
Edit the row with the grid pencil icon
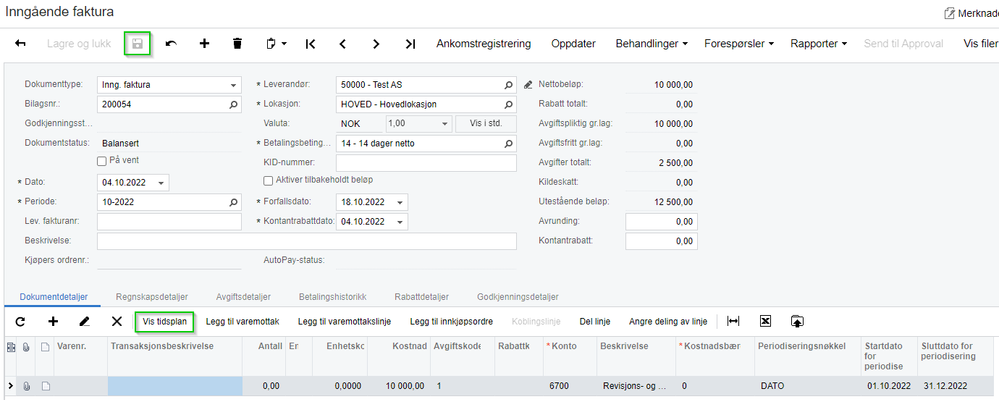pyautogui.click(x=85, y=322)
